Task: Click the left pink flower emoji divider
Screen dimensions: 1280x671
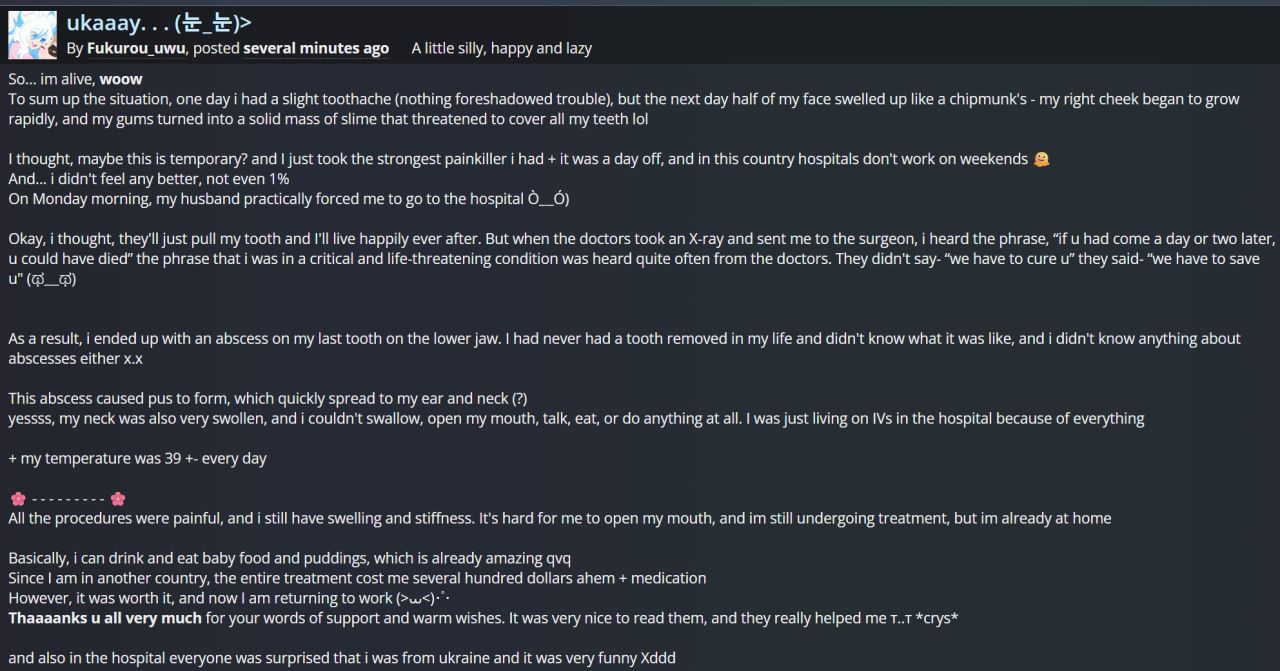Action: coord(18,499)
